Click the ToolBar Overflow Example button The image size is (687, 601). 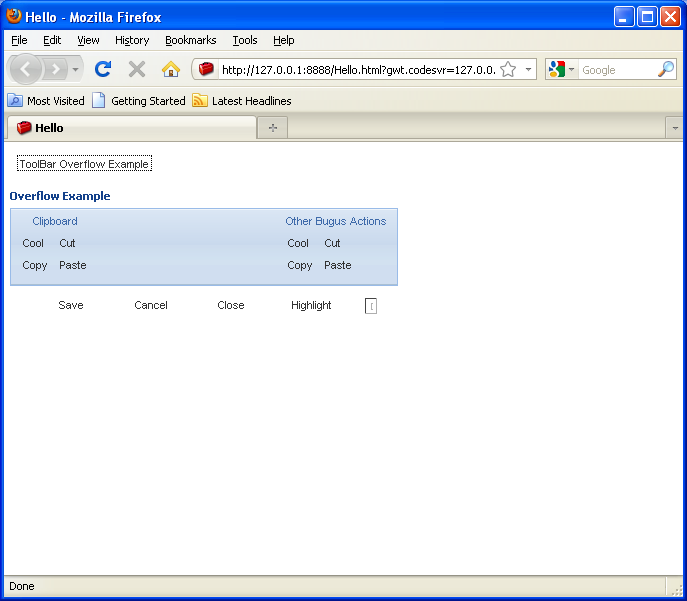[x=85, y=164]
